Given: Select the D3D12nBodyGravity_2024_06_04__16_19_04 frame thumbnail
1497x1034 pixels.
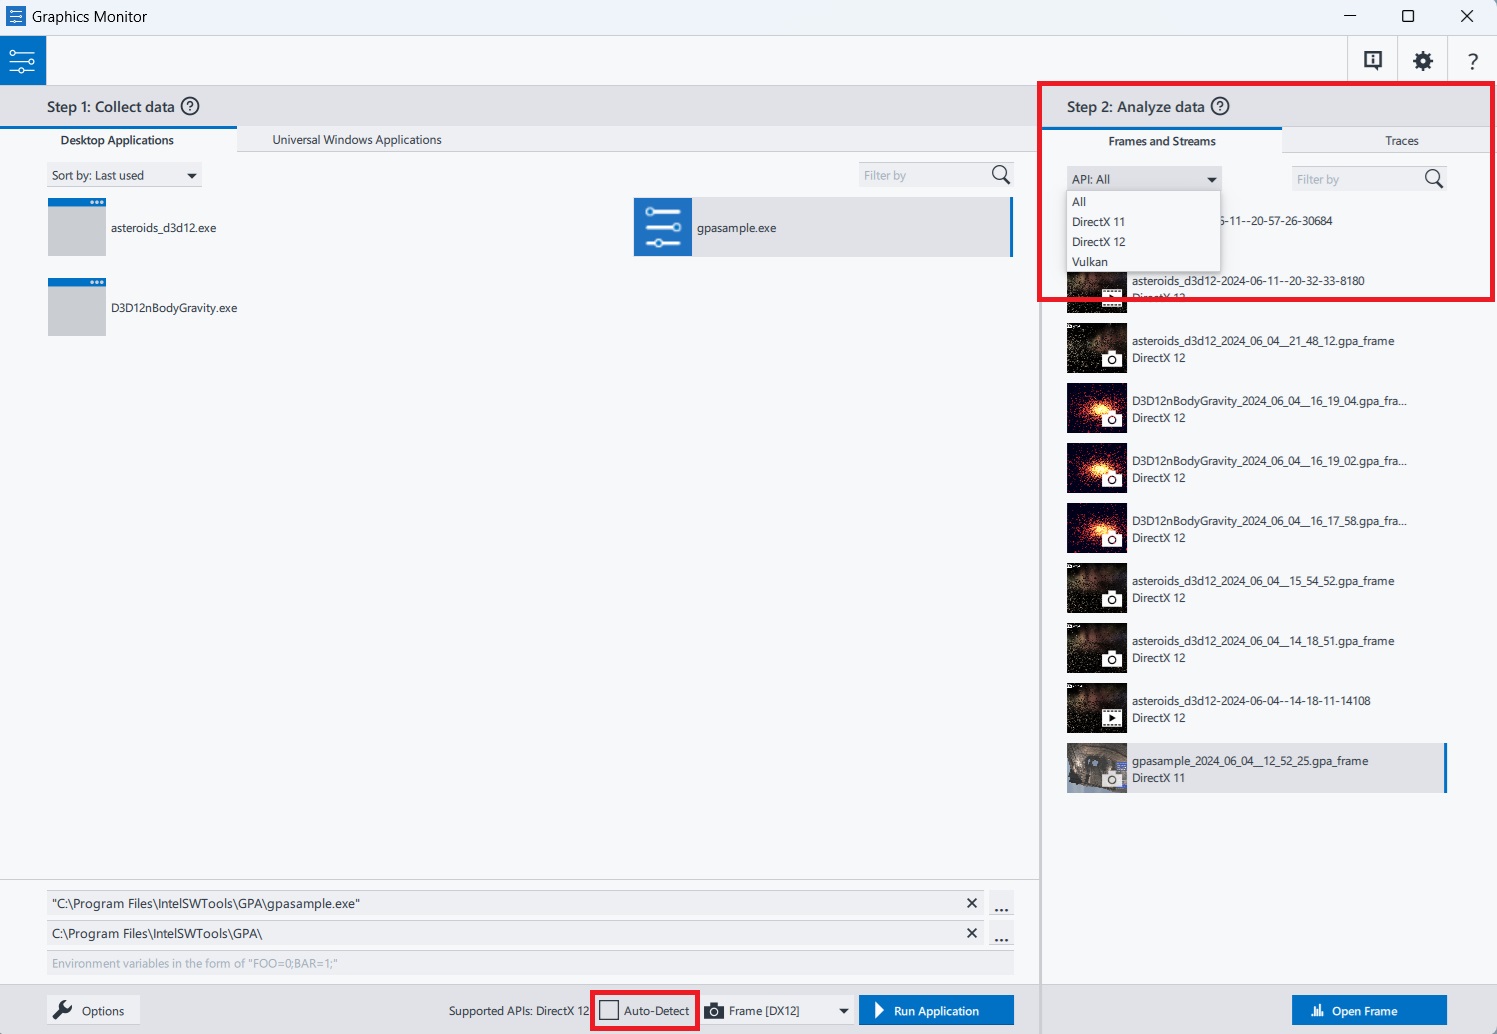Looking at the screenshot, I should coord(1097,408).
